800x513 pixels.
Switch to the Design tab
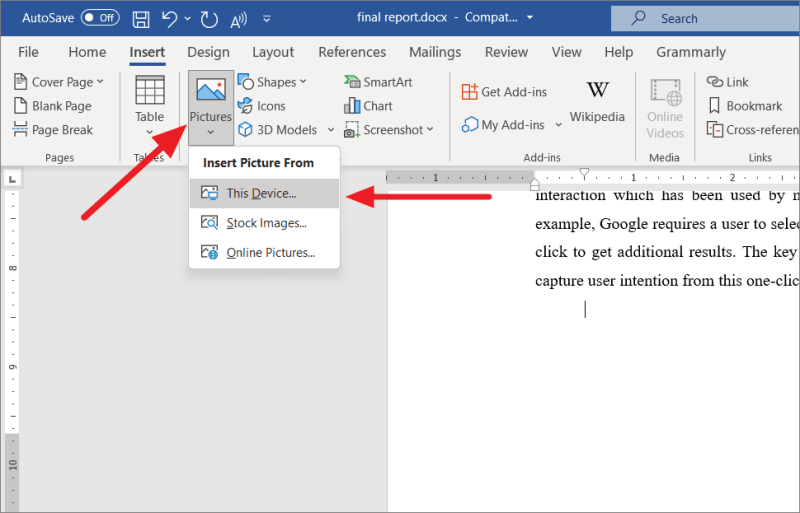pyautogui.click(x=208, y=52)
